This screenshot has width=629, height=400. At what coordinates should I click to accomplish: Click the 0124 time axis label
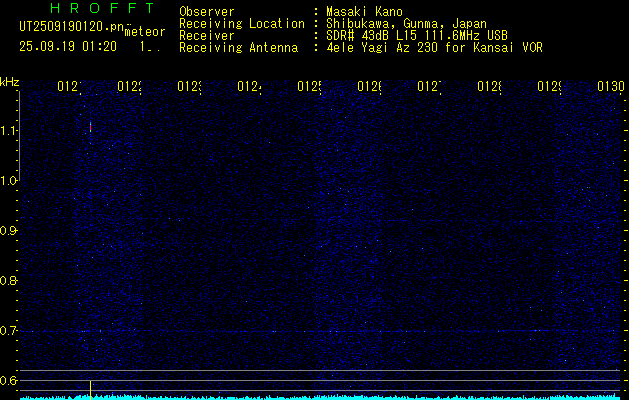pyautogui.click(x=249, y=86)
